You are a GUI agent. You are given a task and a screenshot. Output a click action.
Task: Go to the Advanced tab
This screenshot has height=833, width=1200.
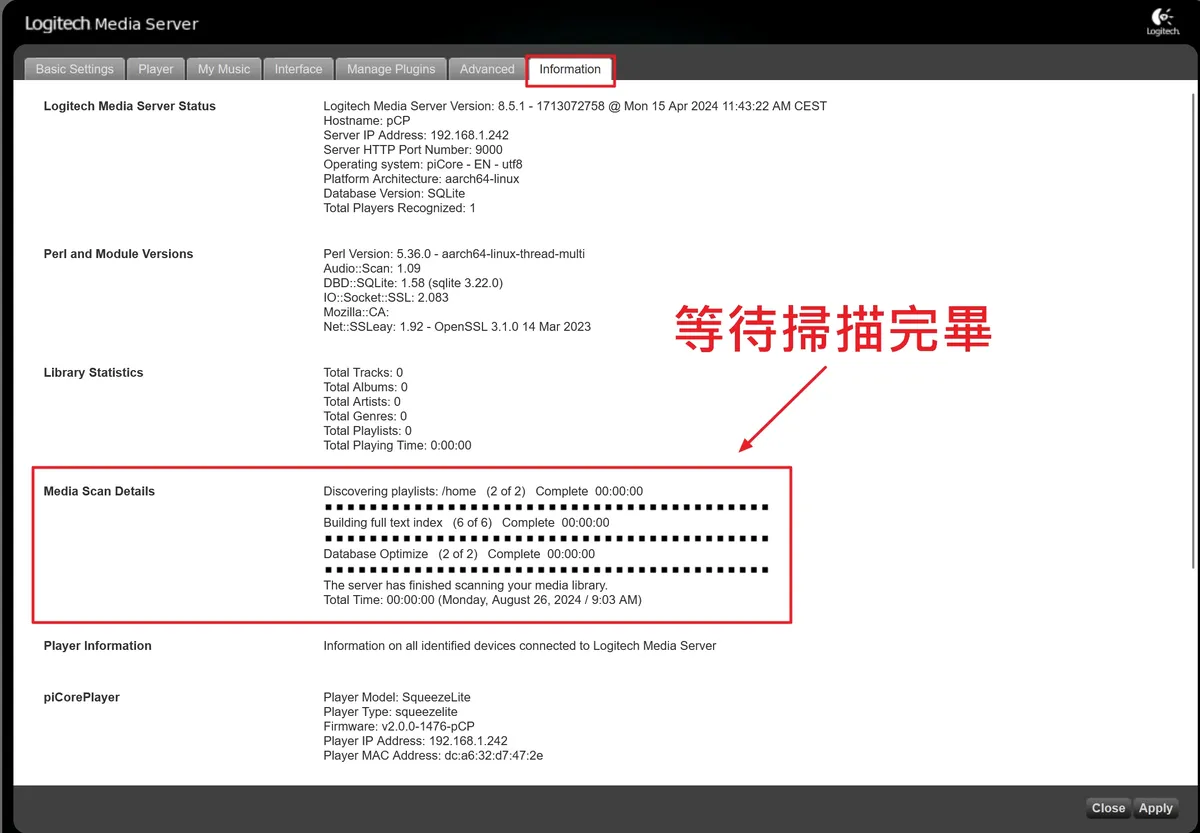point(487,69)
